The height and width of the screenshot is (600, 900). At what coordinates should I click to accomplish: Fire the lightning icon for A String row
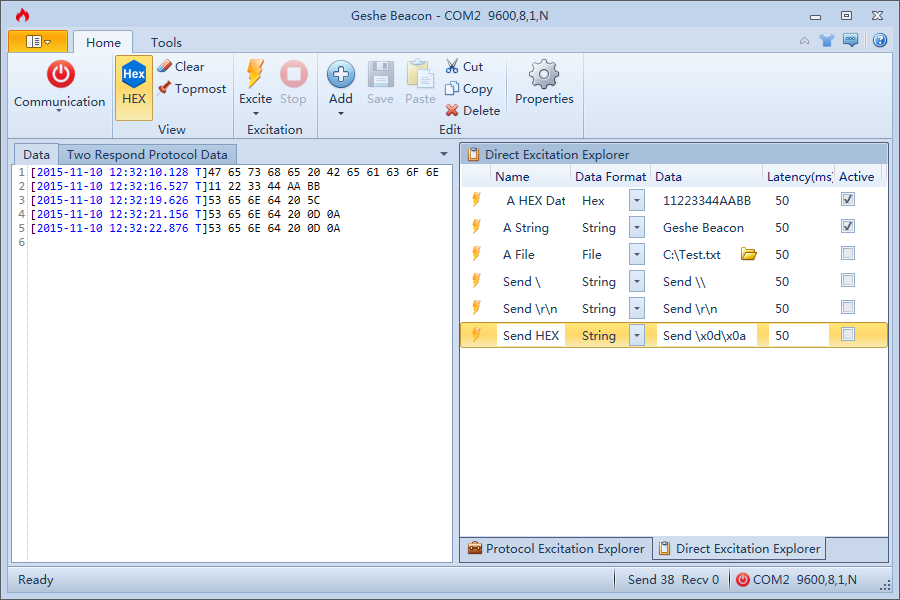pyautogui.click(x=476, y=227)
